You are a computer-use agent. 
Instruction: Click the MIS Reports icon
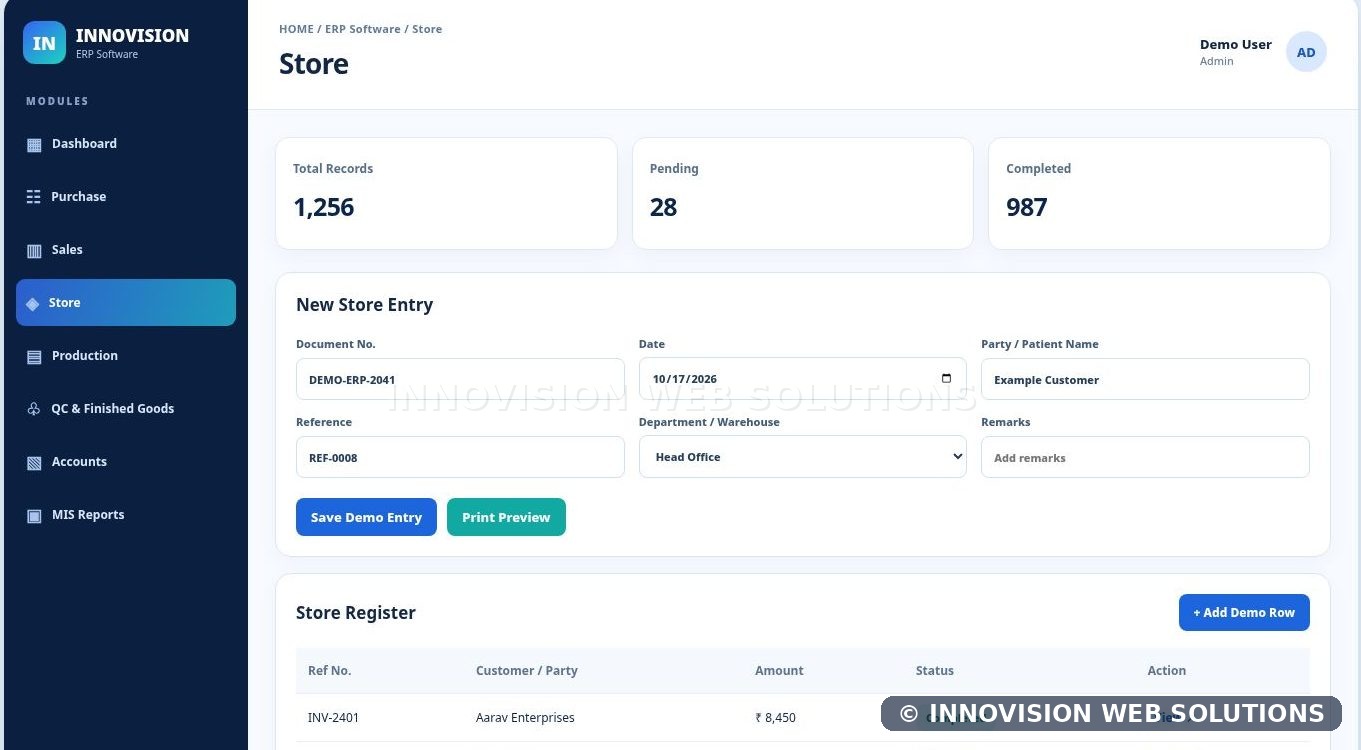pos(34,515)
